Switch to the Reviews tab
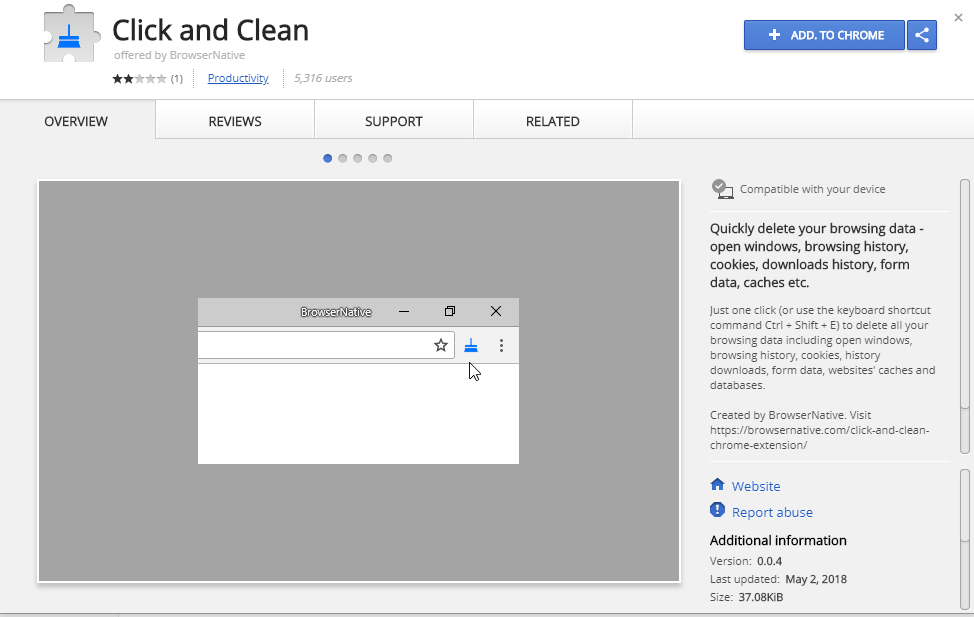 coord(235,121)
